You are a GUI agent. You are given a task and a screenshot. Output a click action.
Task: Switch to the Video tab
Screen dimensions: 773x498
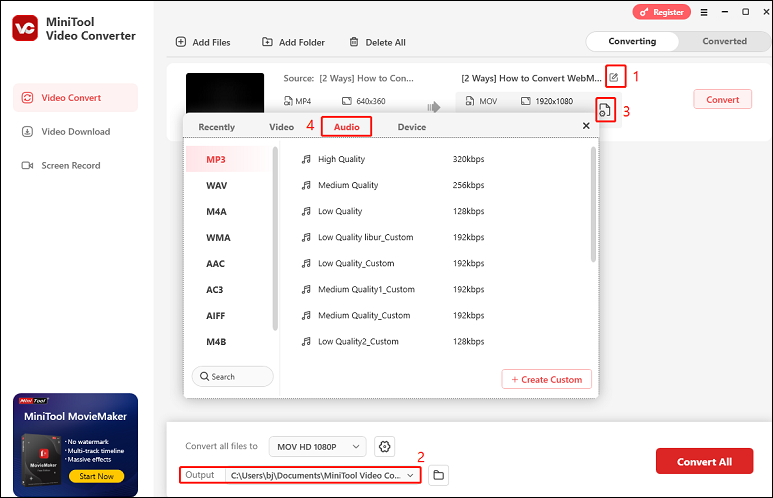tap(281, 127)
